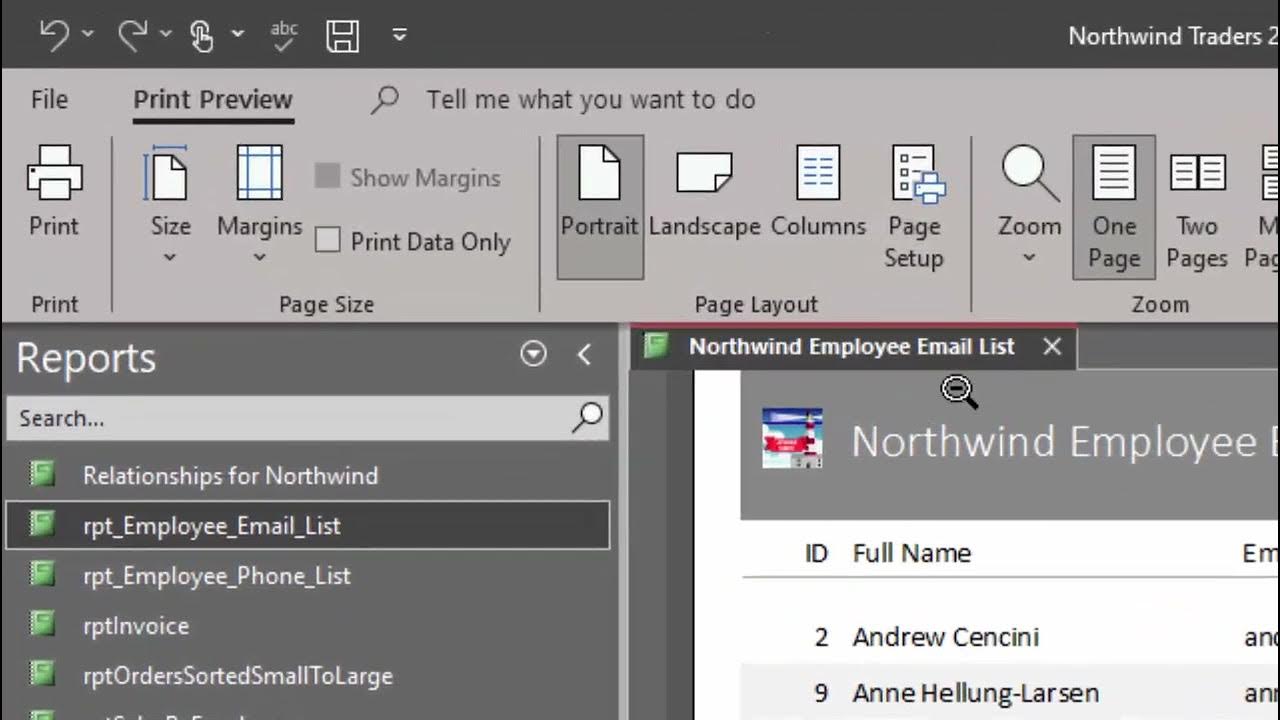
Task: Click the report icon beside rpt_Employee_Email_List
Action: [42, 524]
